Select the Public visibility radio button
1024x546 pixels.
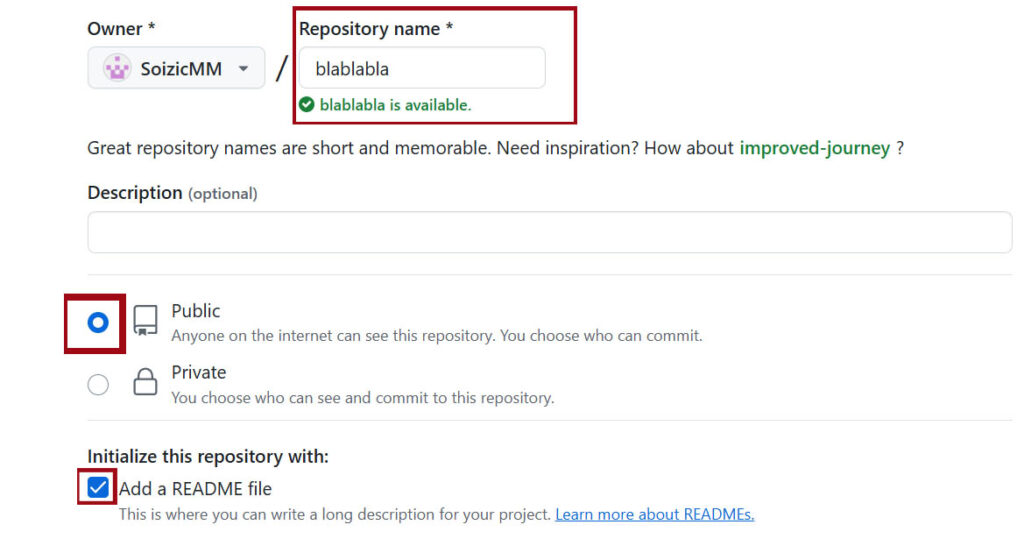[98, 323]
